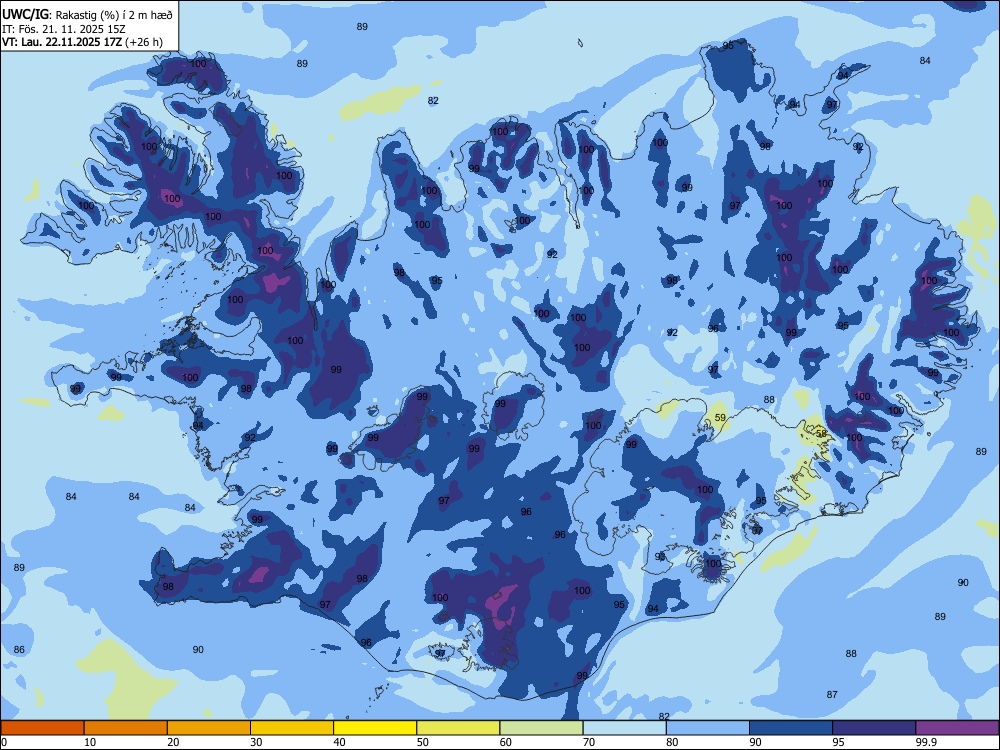Click the '80' legend scale label
1000x750 pixels.
click(672, 742)
